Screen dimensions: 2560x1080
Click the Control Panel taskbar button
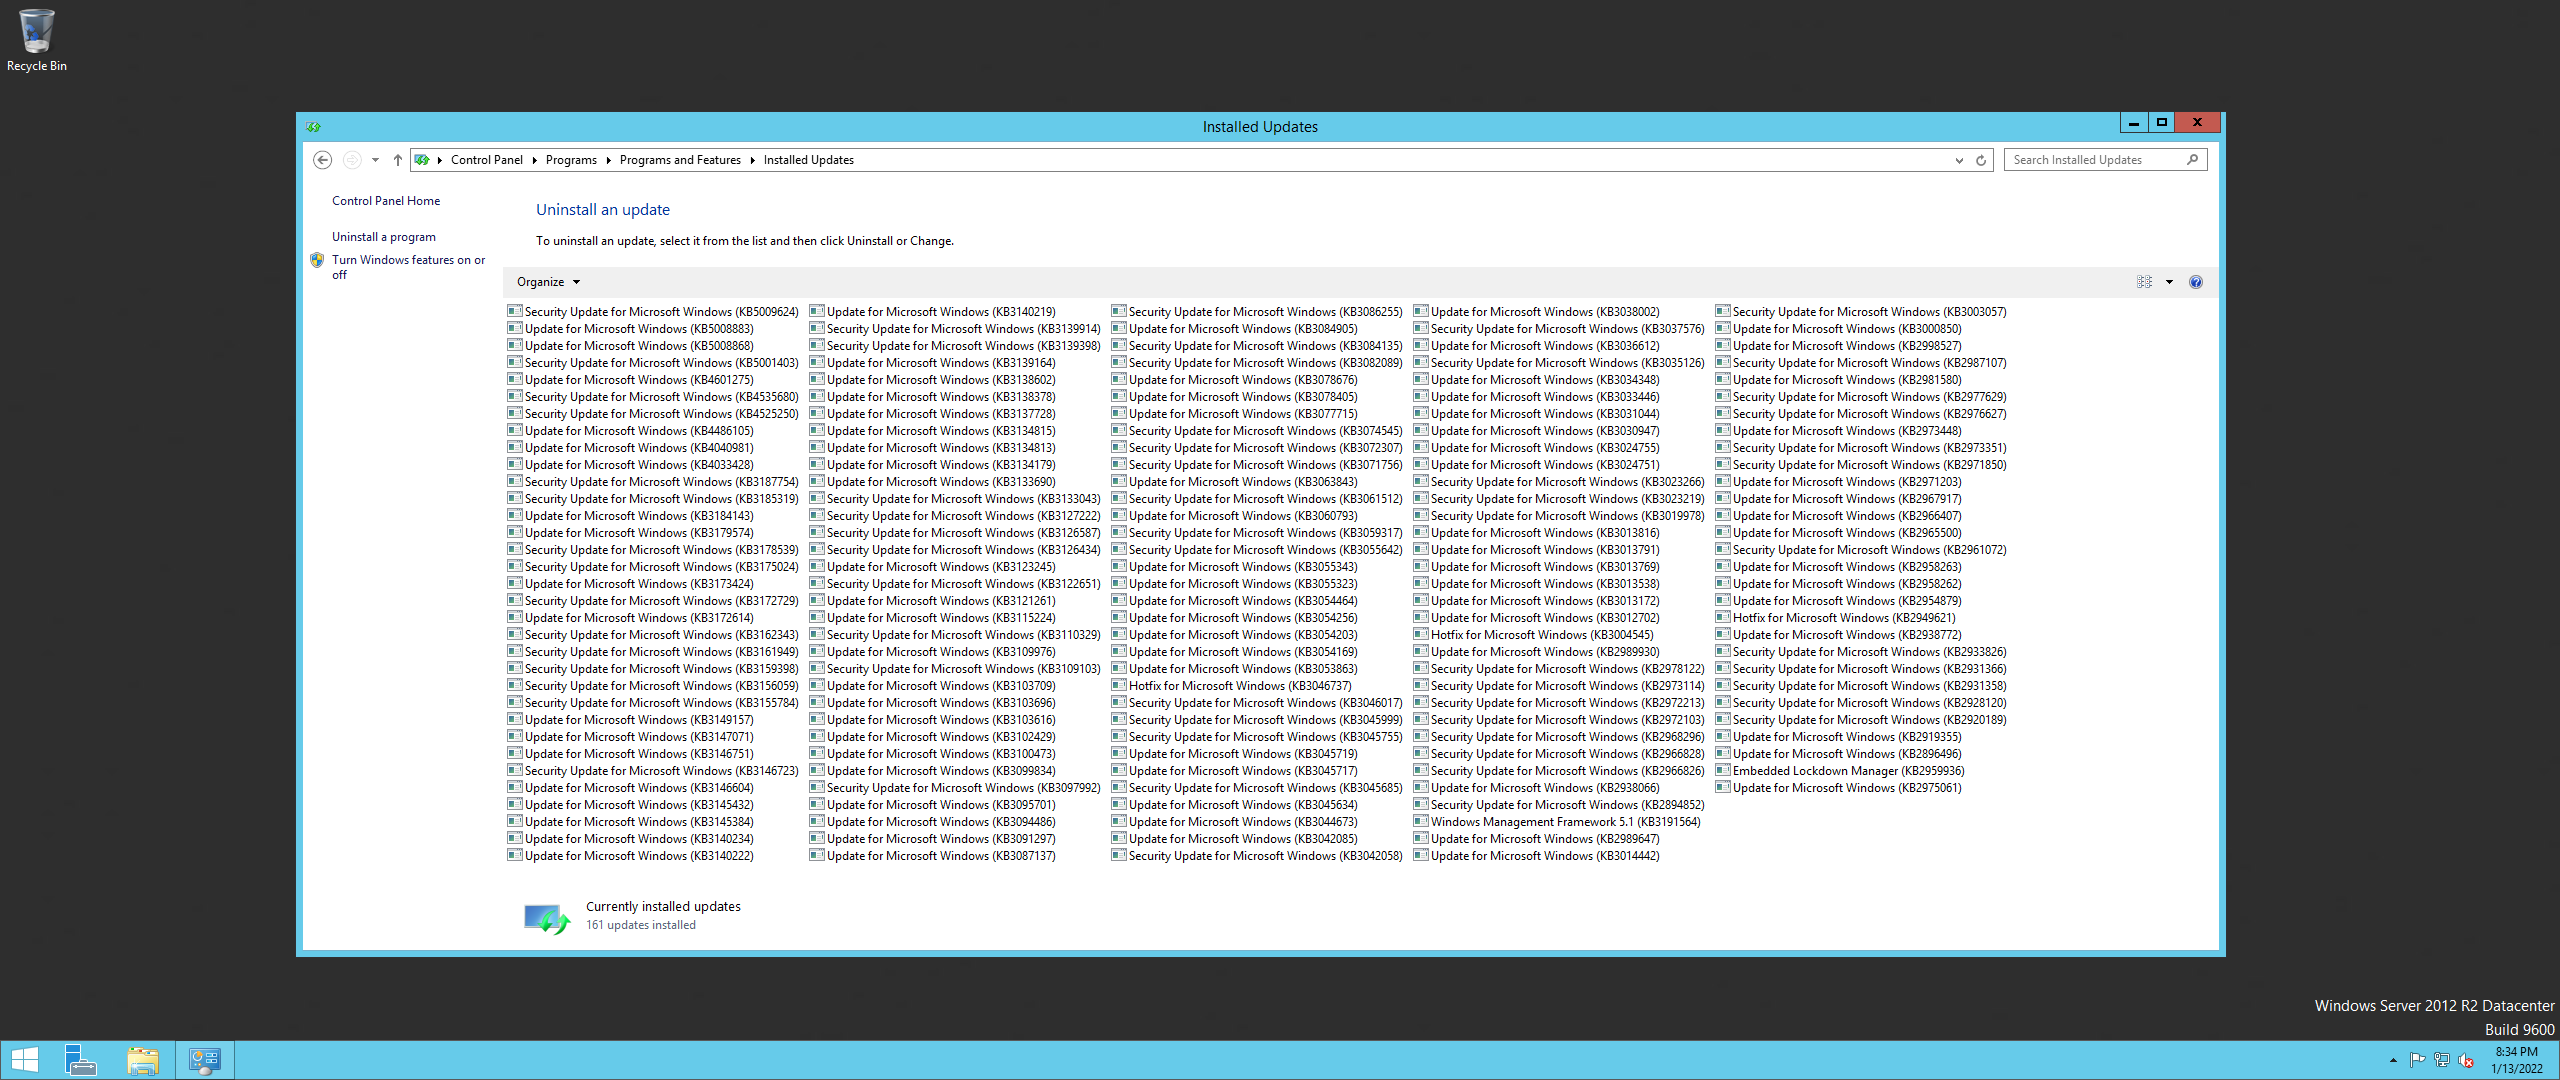coord(205,1060)
